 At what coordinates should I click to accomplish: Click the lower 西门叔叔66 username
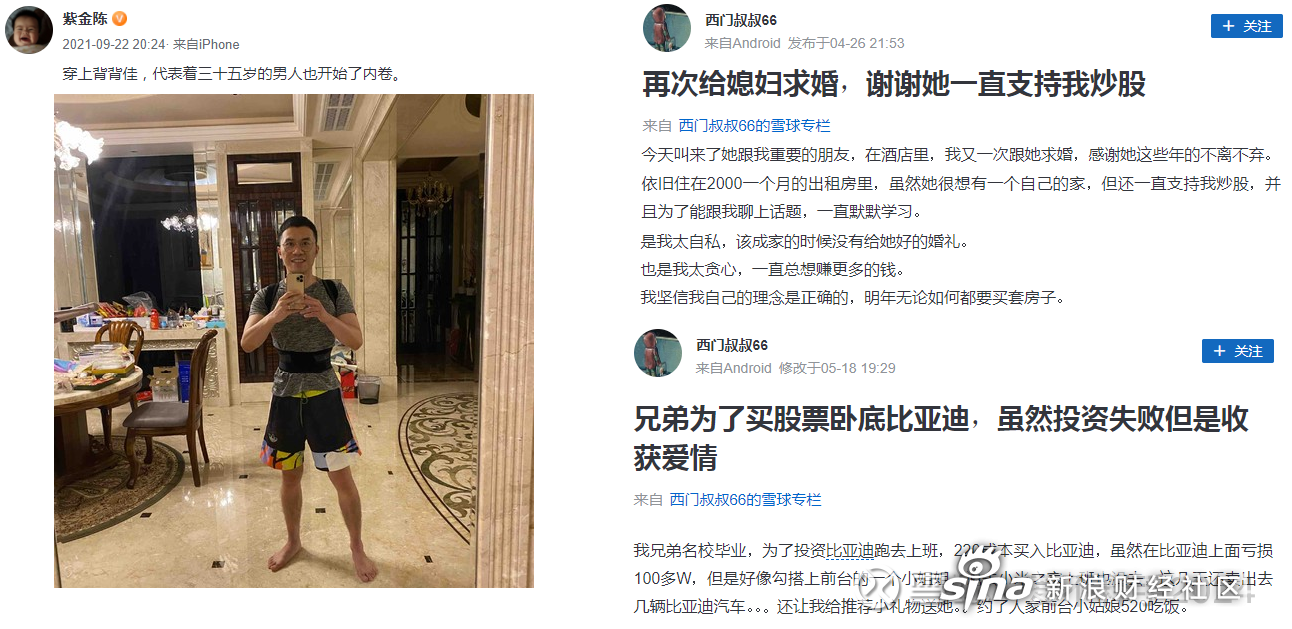click(x=732, y=345)
